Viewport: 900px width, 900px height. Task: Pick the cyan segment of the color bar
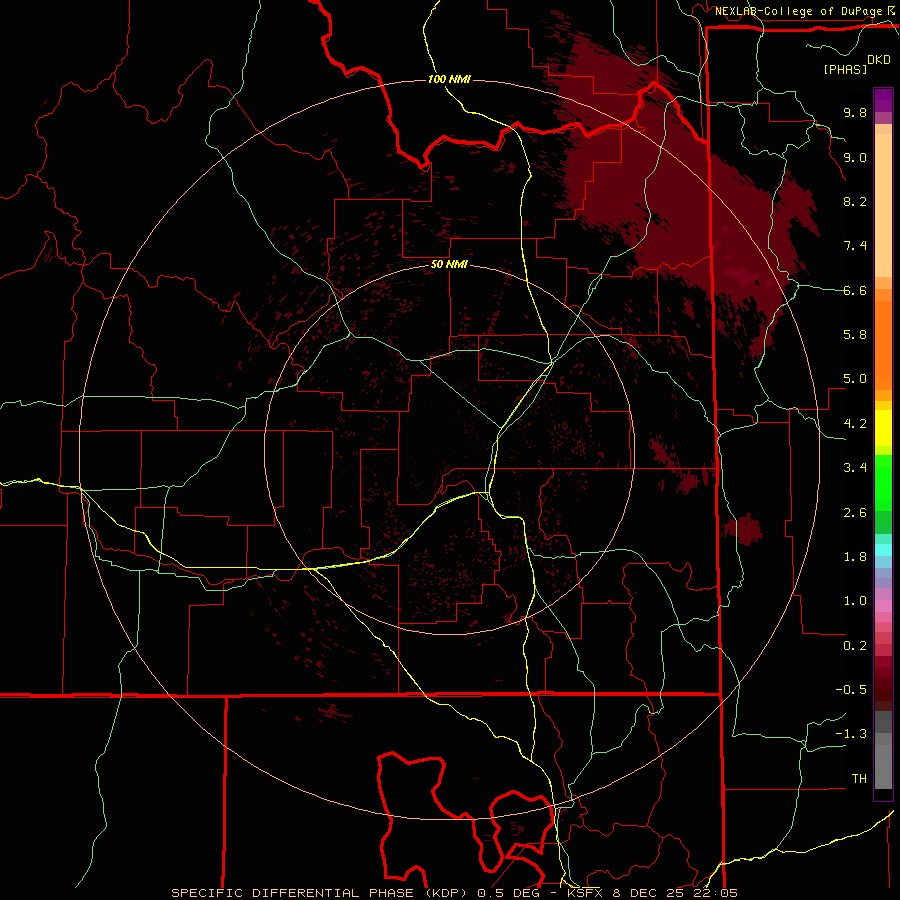pyautogui.click(x=883, y=550)
